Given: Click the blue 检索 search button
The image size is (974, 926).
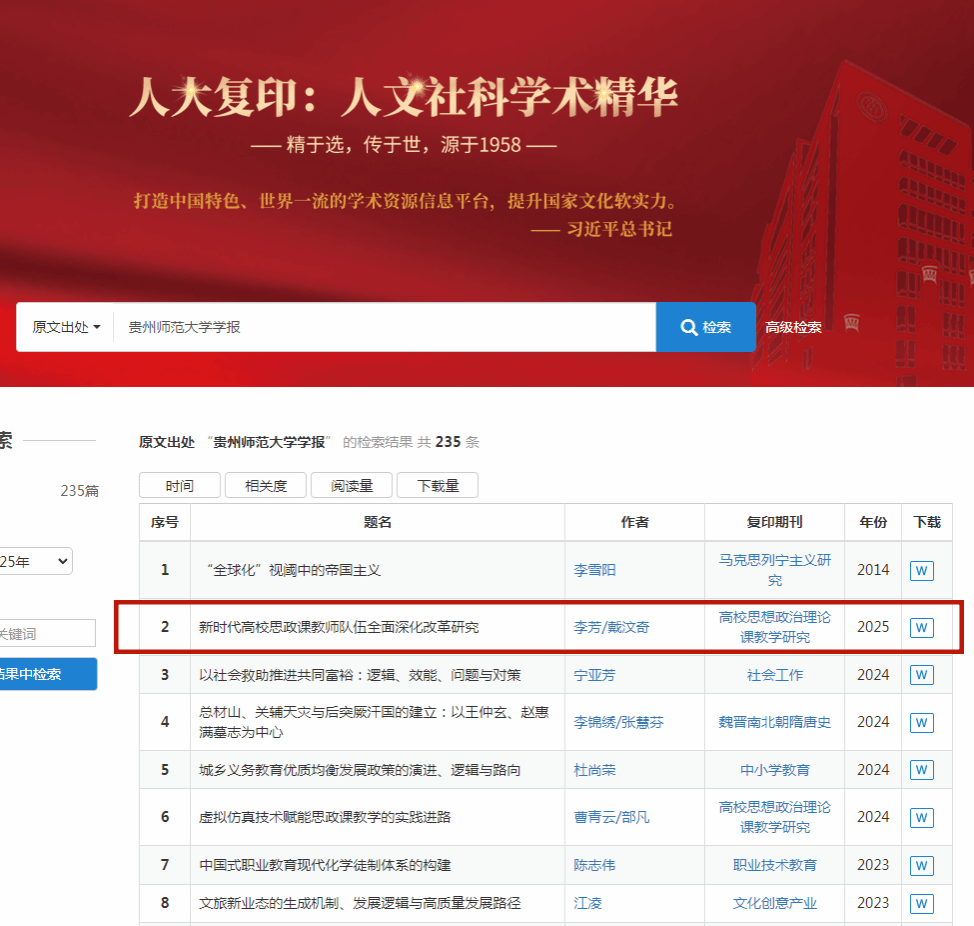Looking at the screenshot, I should (x=705, y=327).
